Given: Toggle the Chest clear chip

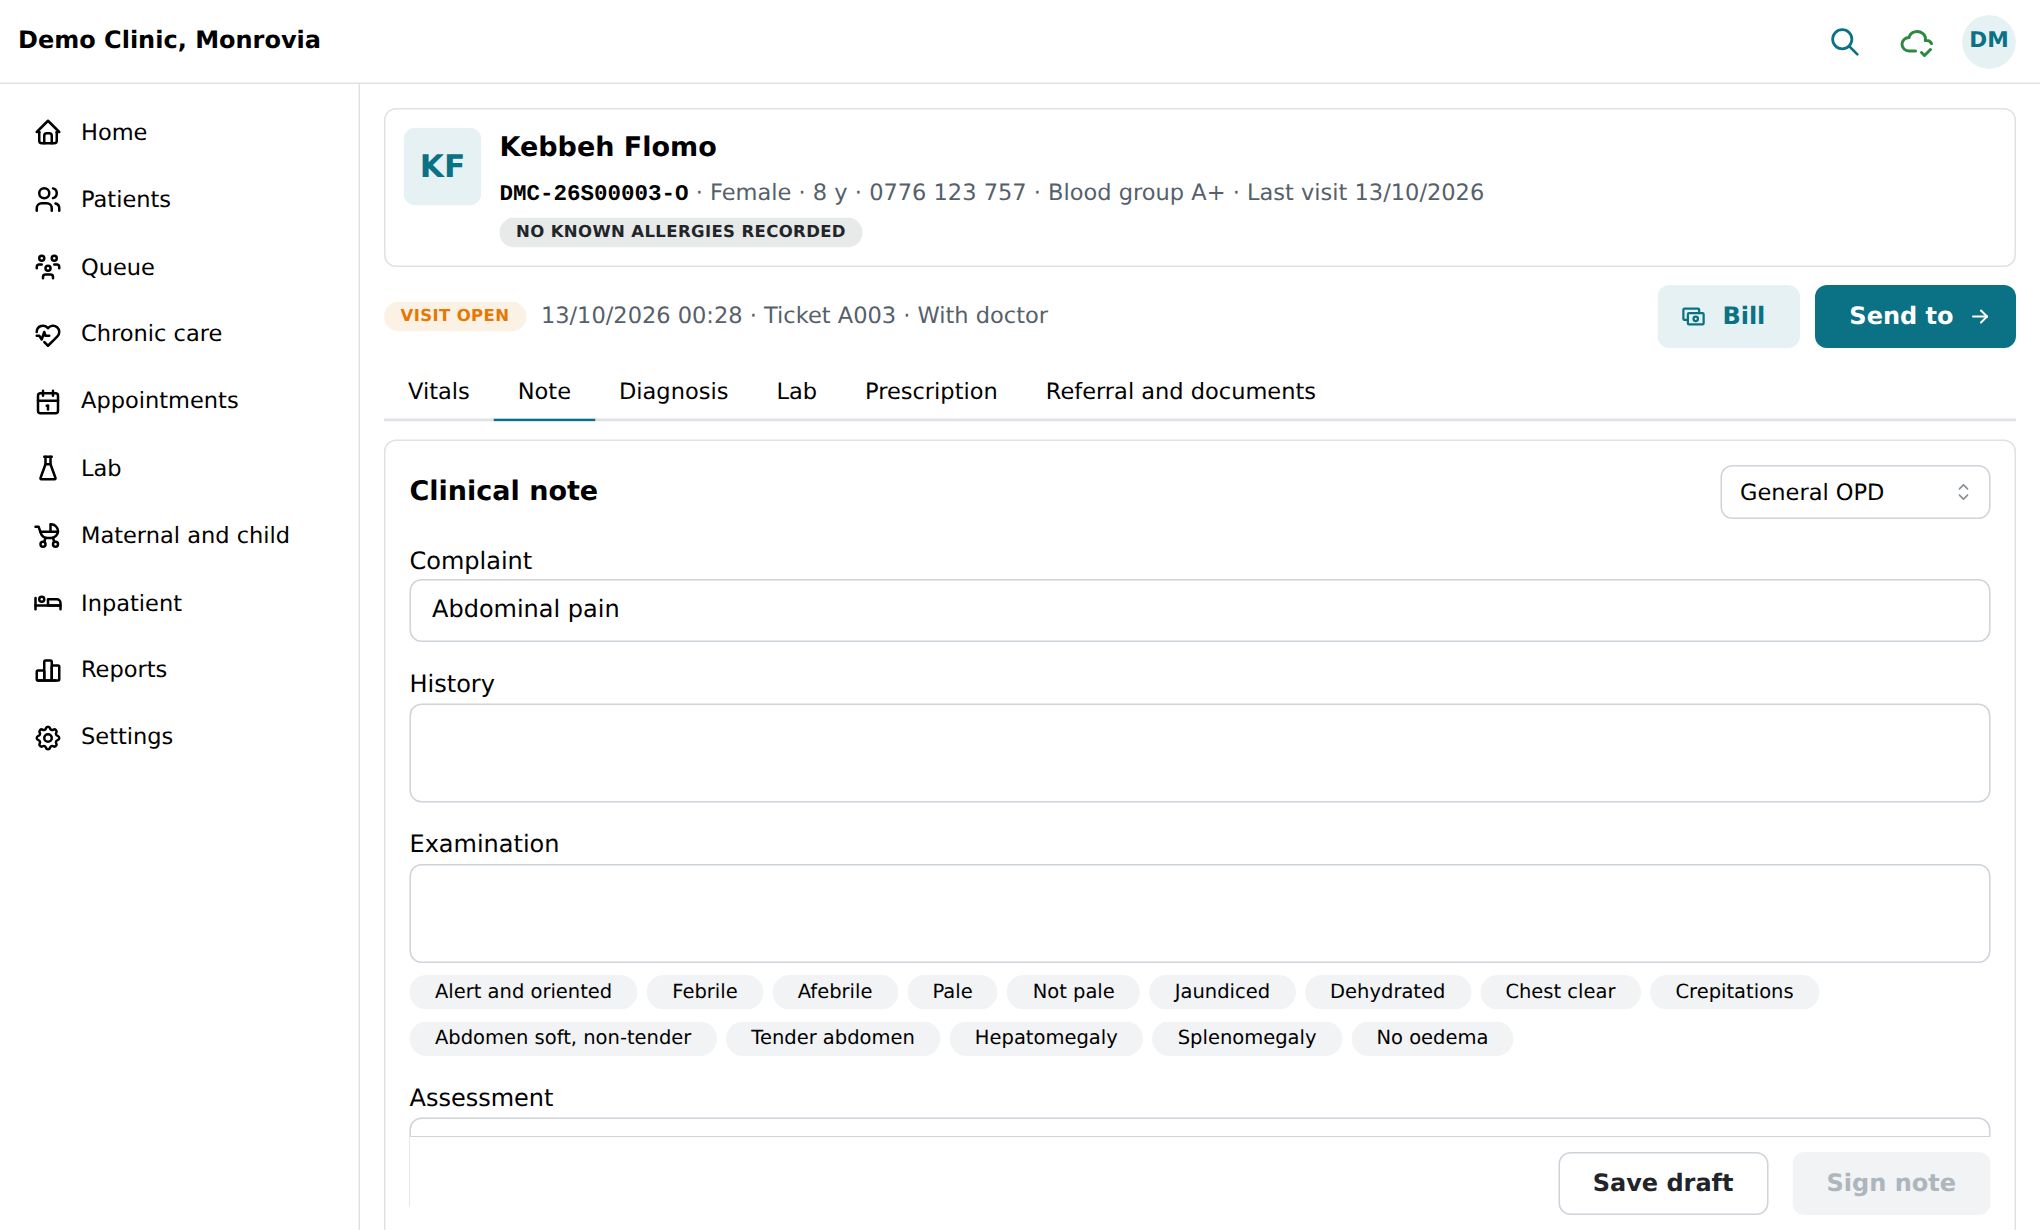Looking at the screenshot, I should tap(1560, 991).
